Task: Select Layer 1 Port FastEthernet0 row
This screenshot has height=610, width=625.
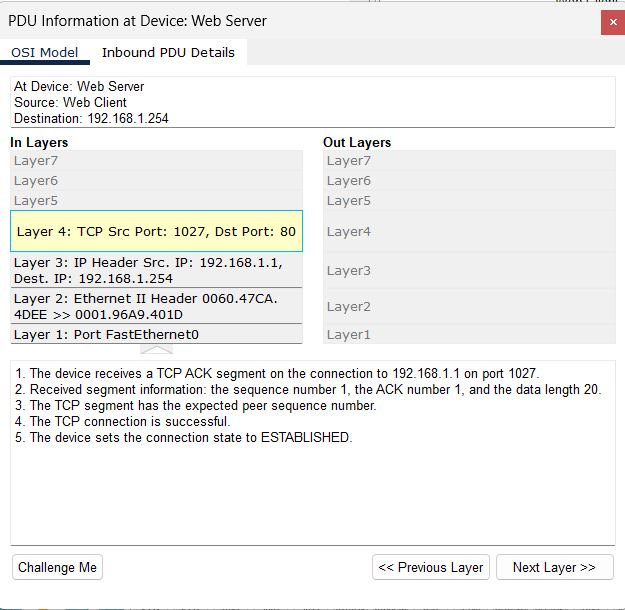Action: click(156, 334)
